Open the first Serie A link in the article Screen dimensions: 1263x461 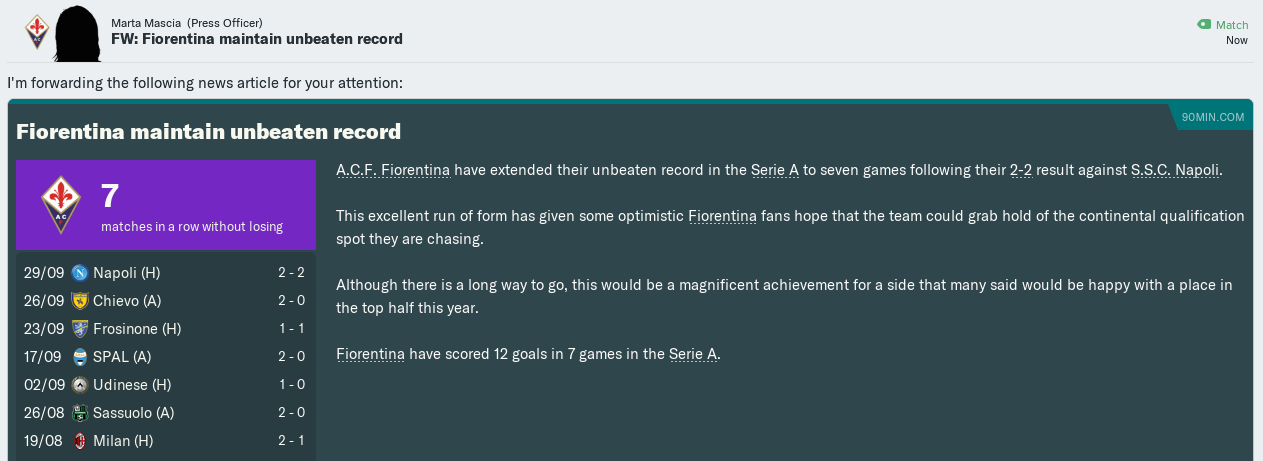774,170
